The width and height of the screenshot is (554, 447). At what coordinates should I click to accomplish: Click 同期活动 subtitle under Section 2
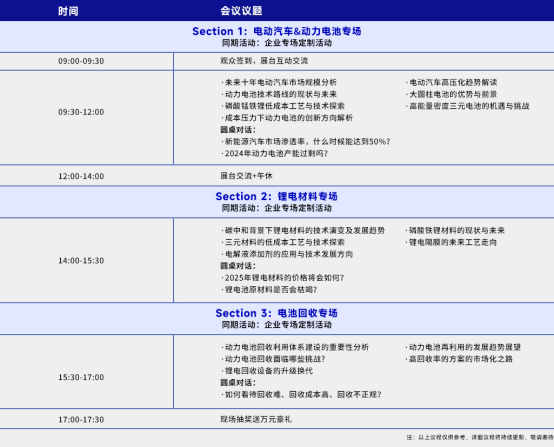pyautogui.click(x=277, y=208)
